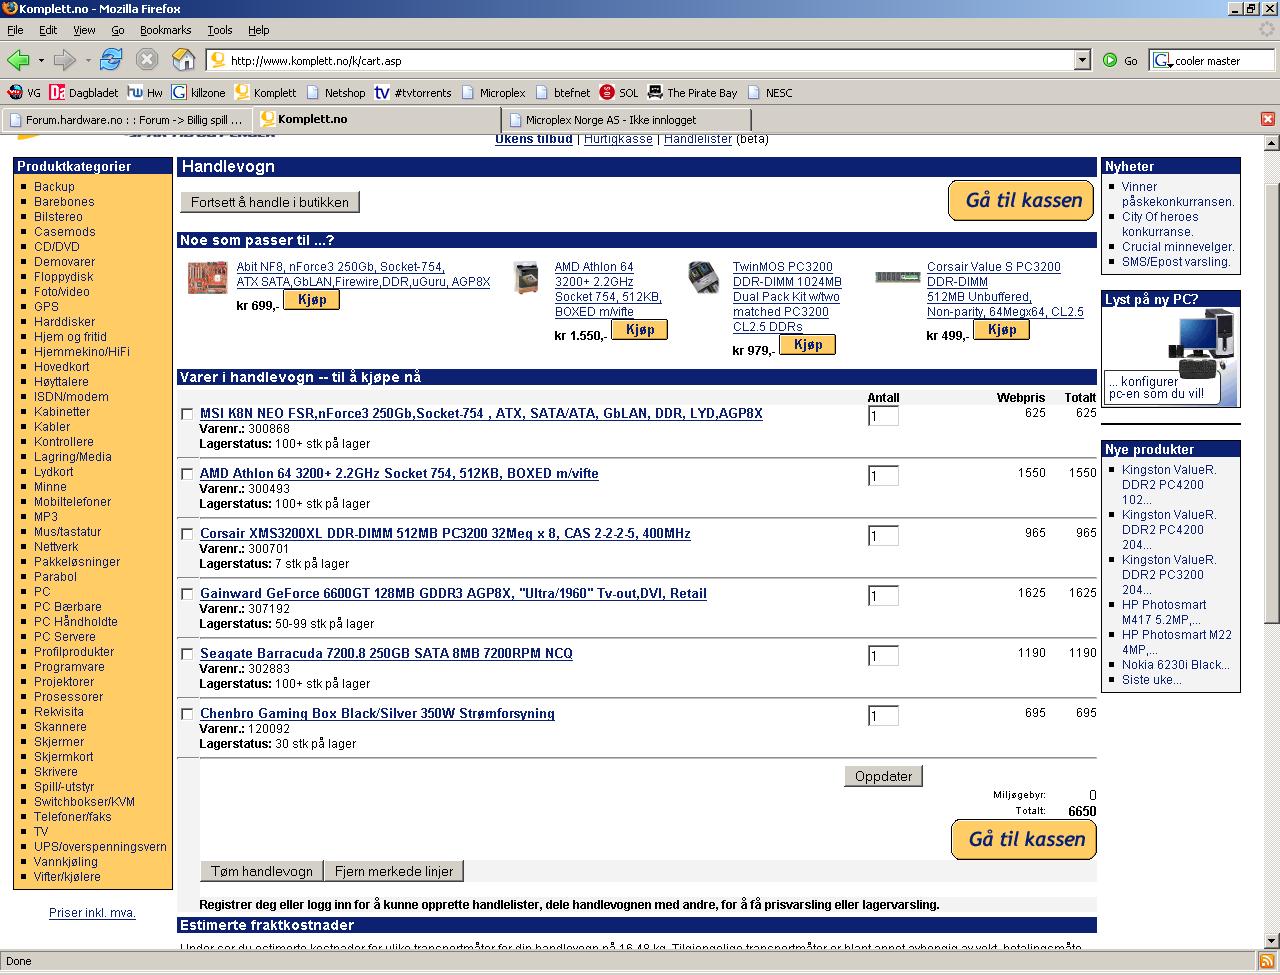Click the green Go button icon
Viewport: 1280px width, 975px height.
pyautogui.click(x=1110, y=61)
